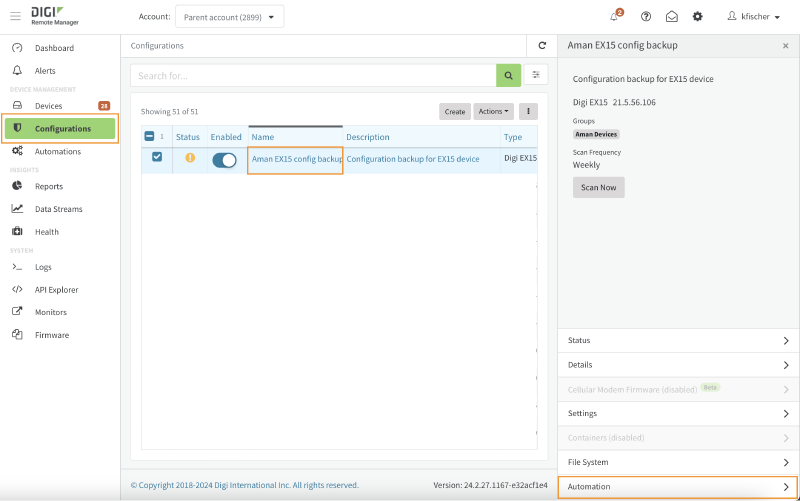
Task: Sort by the Enabled column header
Action: coord(226,137)
